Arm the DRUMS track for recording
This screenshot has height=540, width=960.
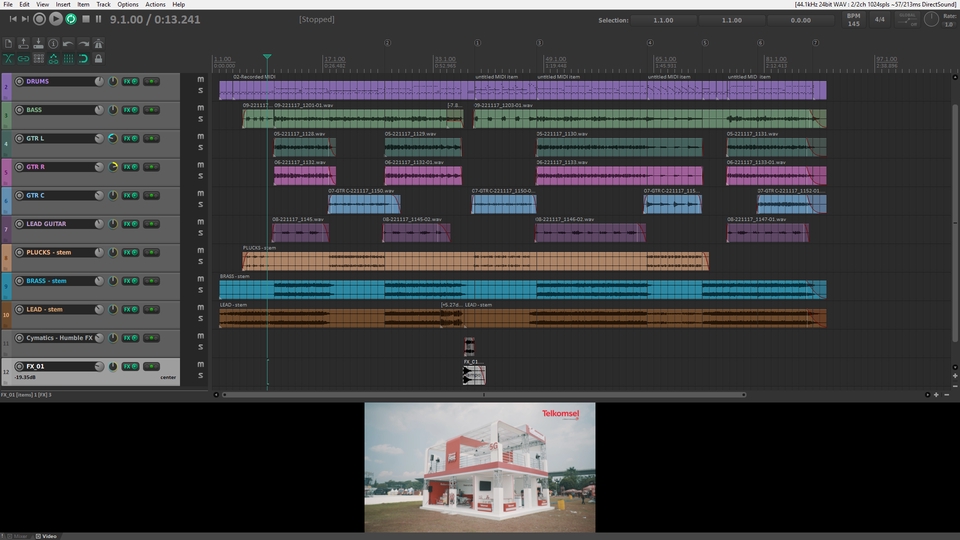pos(20,81)
